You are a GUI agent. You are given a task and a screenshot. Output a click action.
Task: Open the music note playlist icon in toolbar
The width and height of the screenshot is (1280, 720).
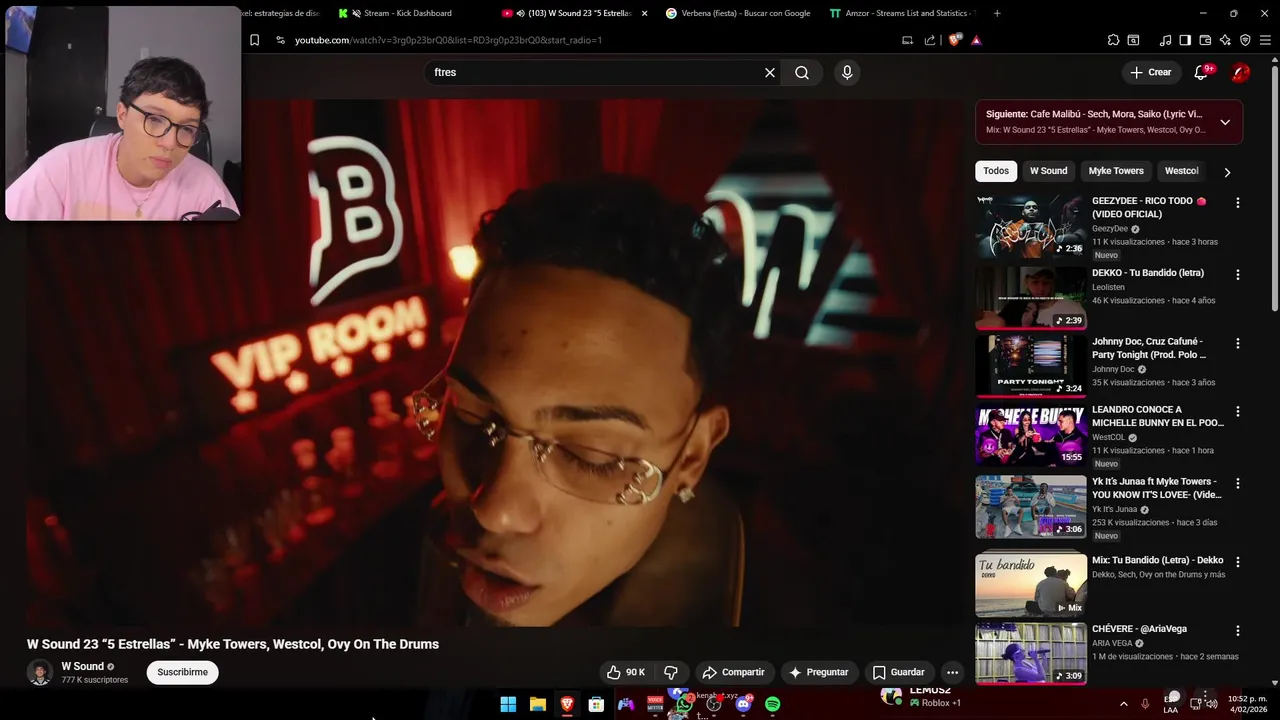click(x=1165, y=40)
